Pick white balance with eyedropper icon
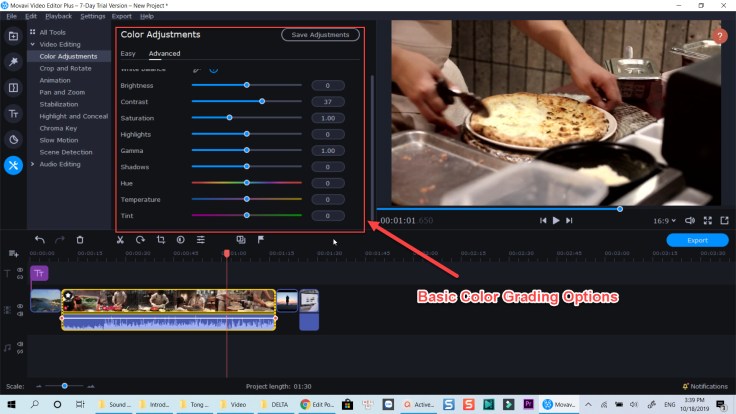 click(x=197, y=70)
